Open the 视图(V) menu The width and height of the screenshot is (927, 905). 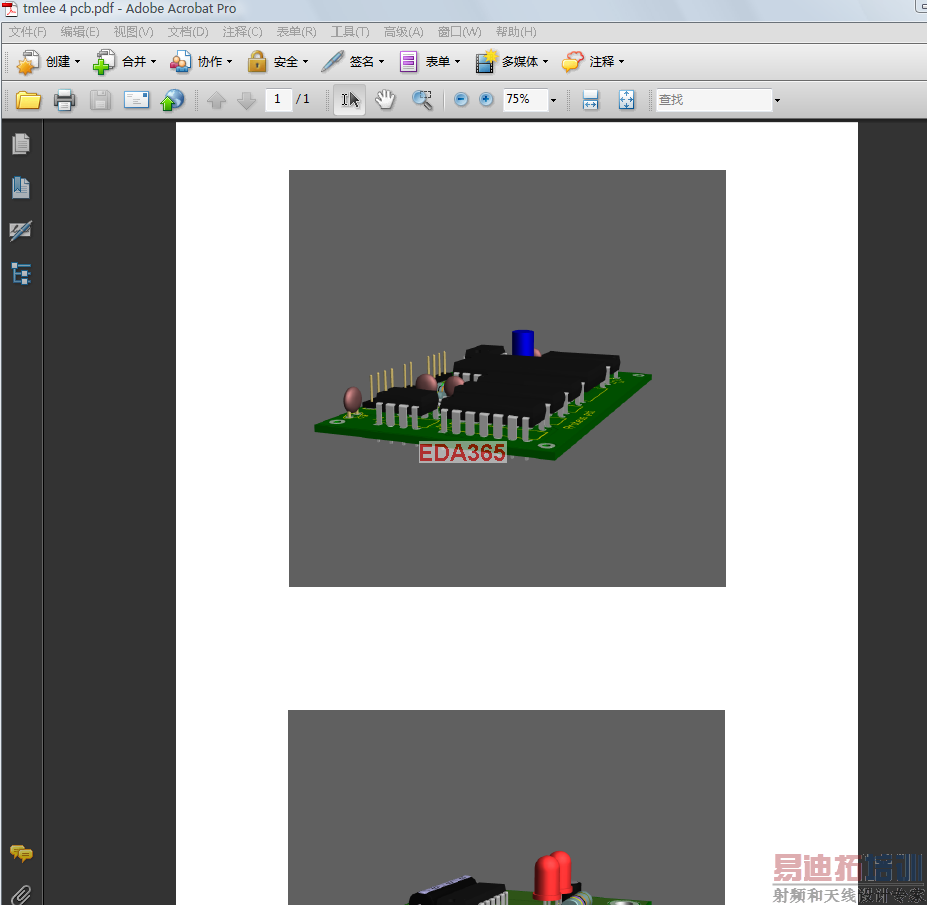(133, 32)
